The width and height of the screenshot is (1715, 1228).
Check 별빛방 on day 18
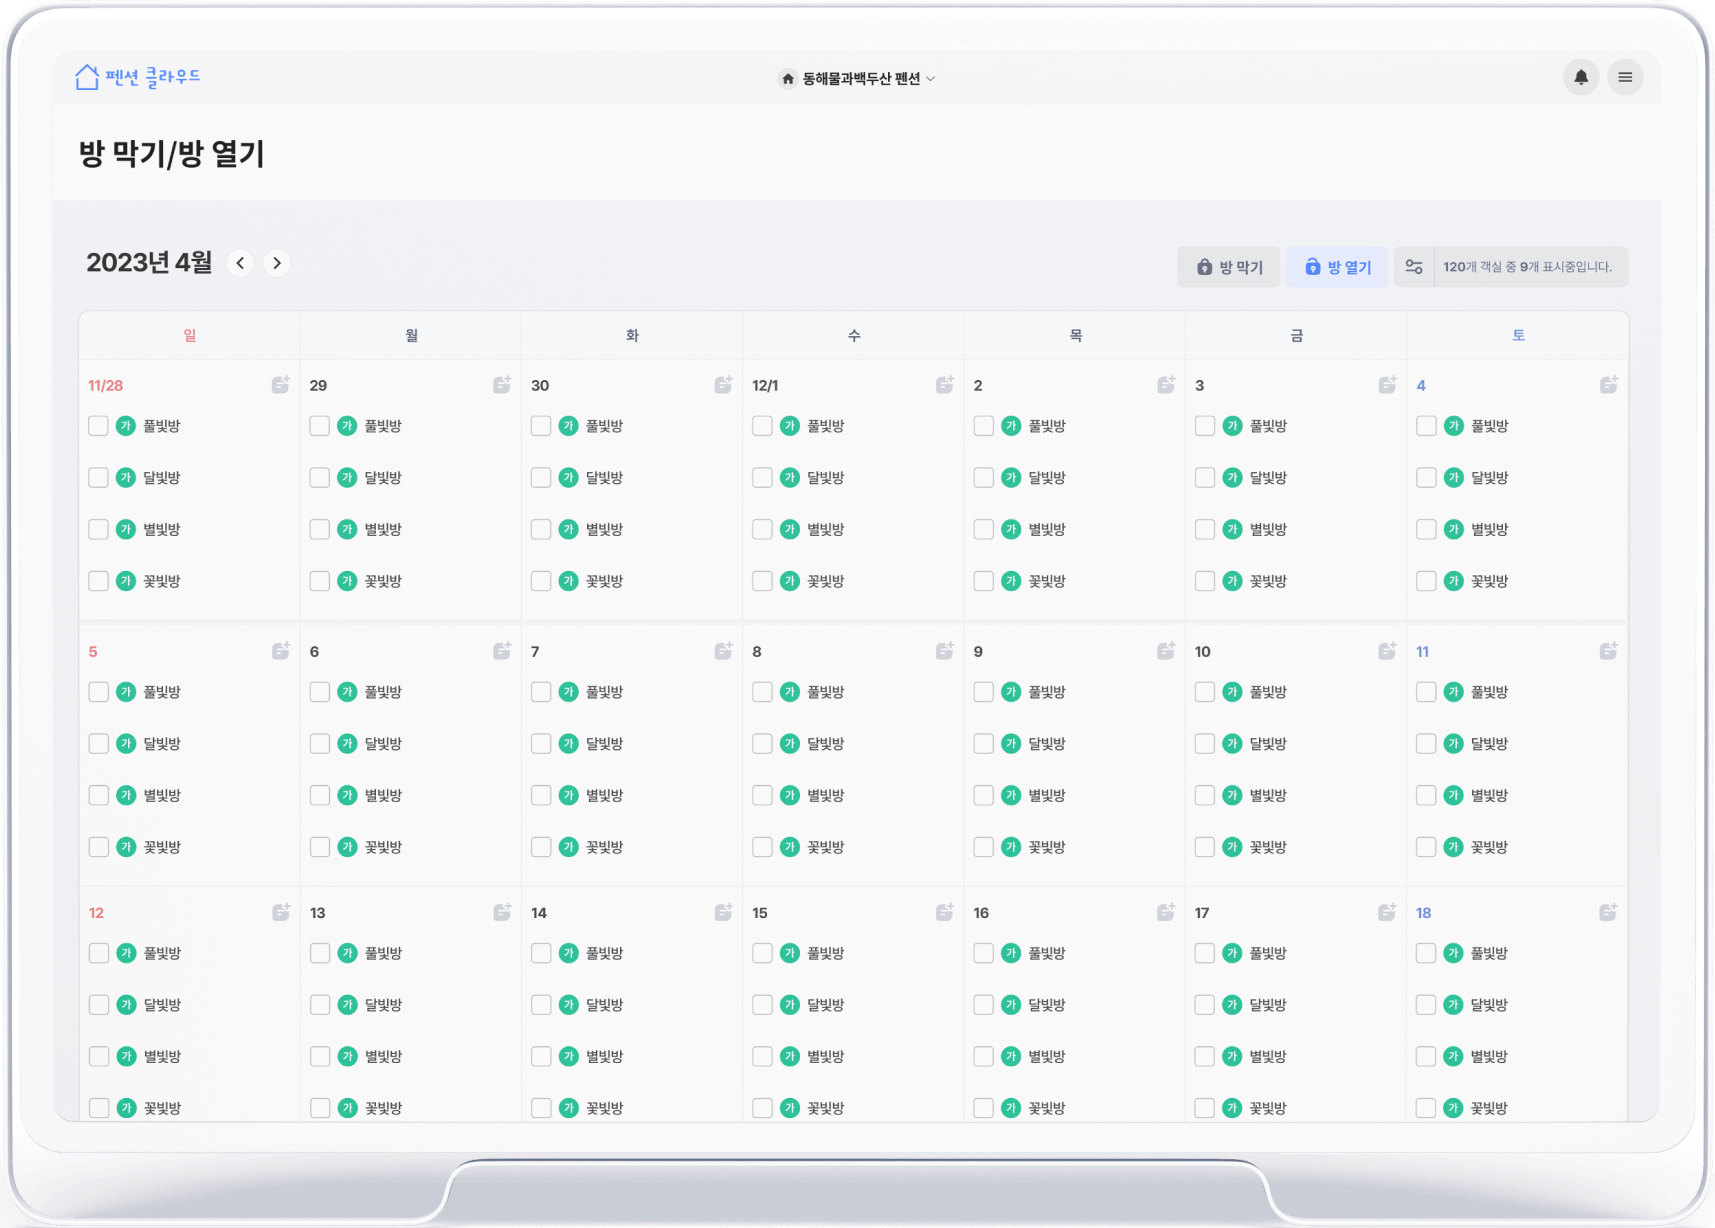(1426, 1056)
